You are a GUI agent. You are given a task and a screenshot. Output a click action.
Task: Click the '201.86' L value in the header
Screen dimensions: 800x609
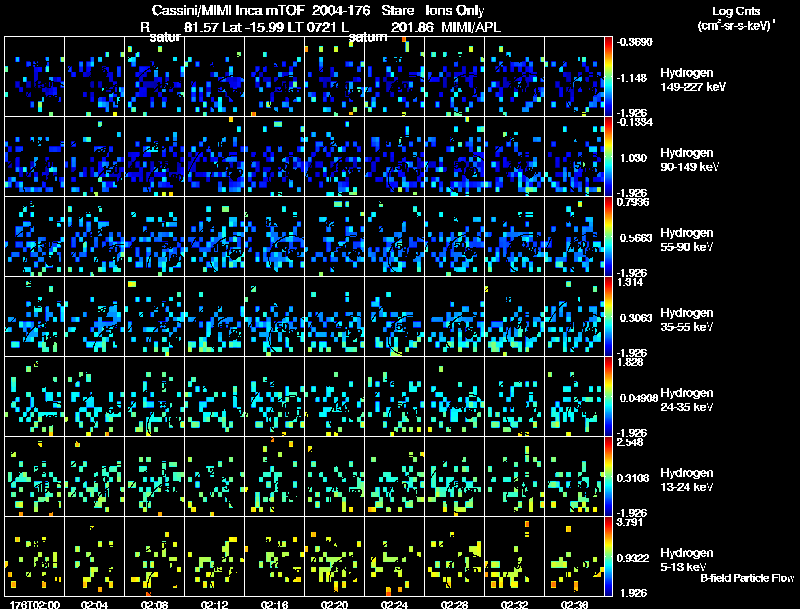(x=411, y=27)
